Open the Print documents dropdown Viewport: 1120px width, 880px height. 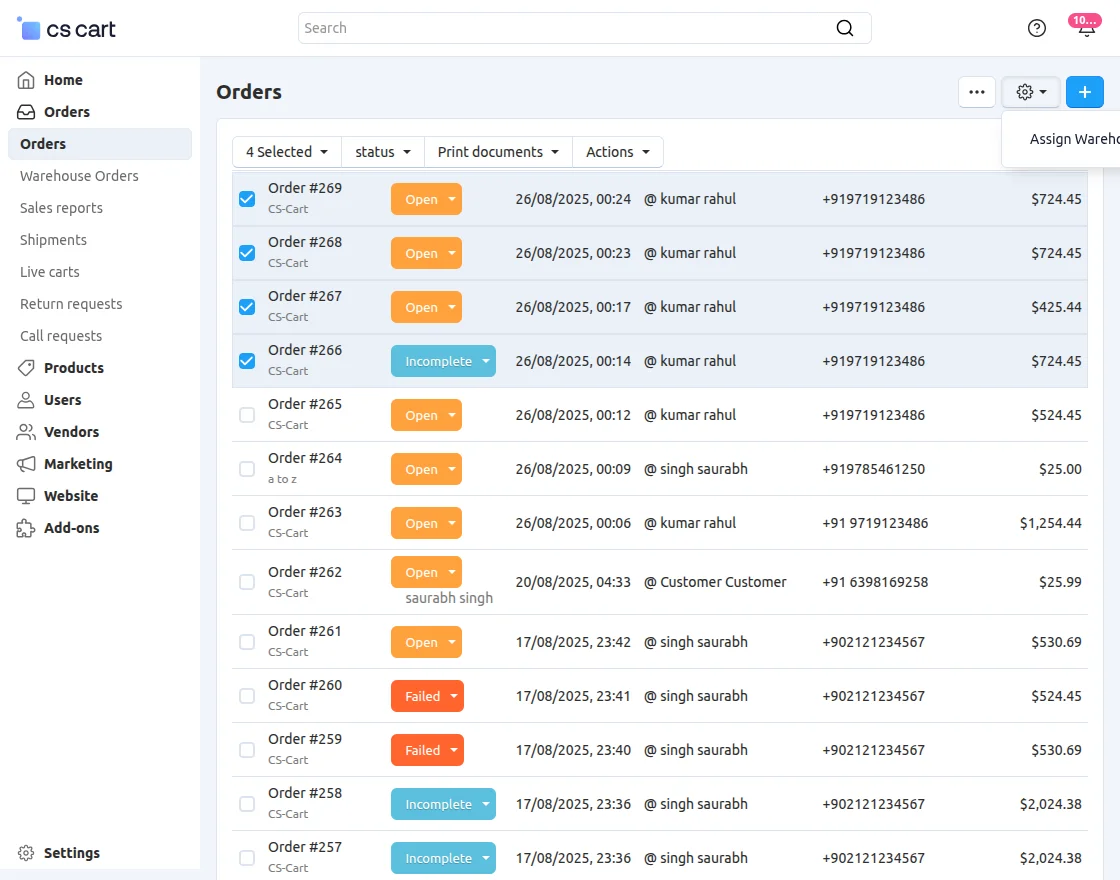point(498,152)
